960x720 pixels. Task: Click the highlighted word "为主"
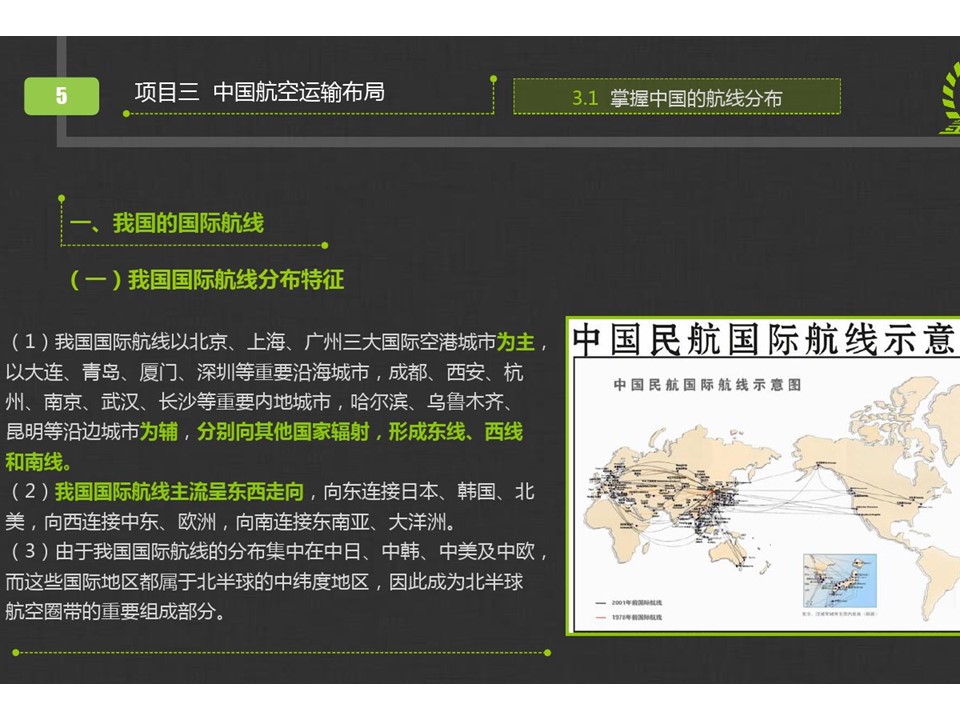[516, 342]
